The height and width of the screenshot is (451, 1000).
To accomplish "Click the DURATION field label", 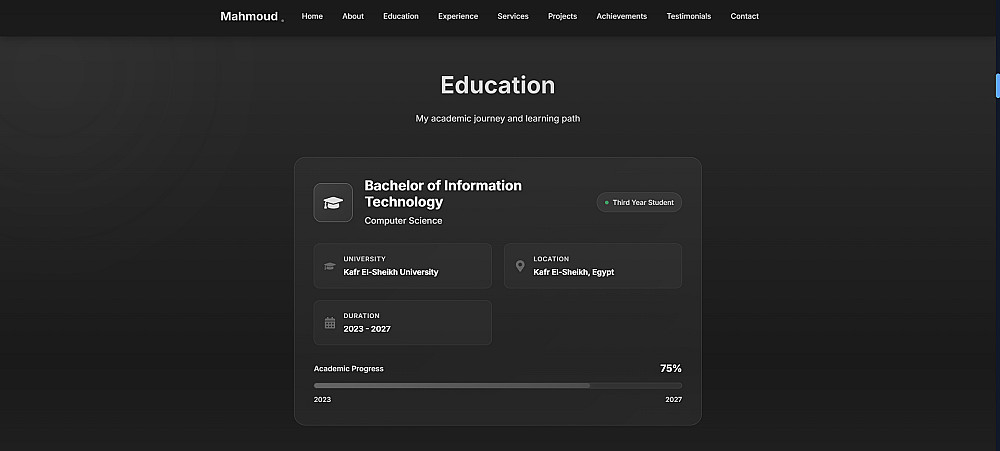I will 361,316.
